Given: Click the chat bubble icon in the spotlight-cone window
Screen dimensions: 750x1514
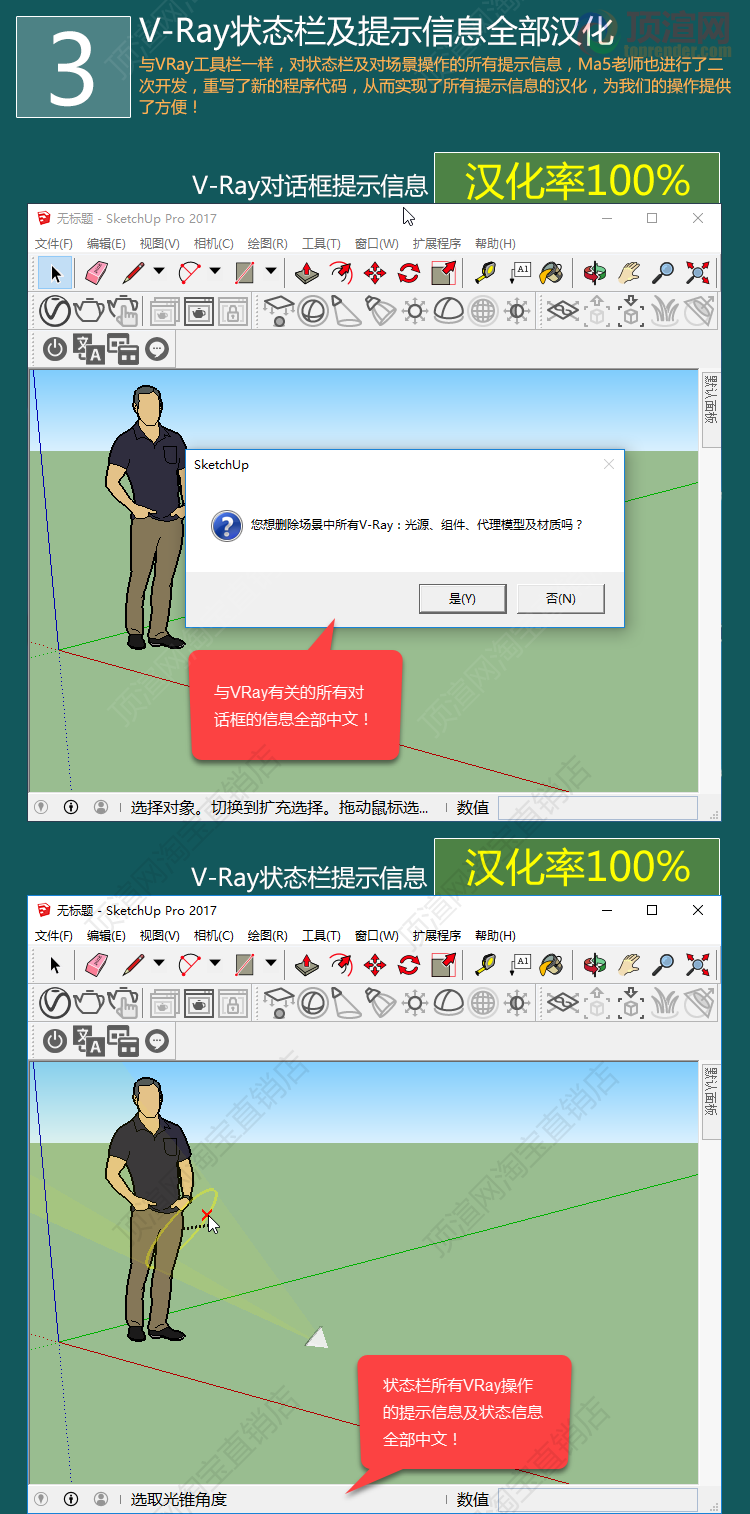Looking at the screenshot, I should coord(156,1041).
